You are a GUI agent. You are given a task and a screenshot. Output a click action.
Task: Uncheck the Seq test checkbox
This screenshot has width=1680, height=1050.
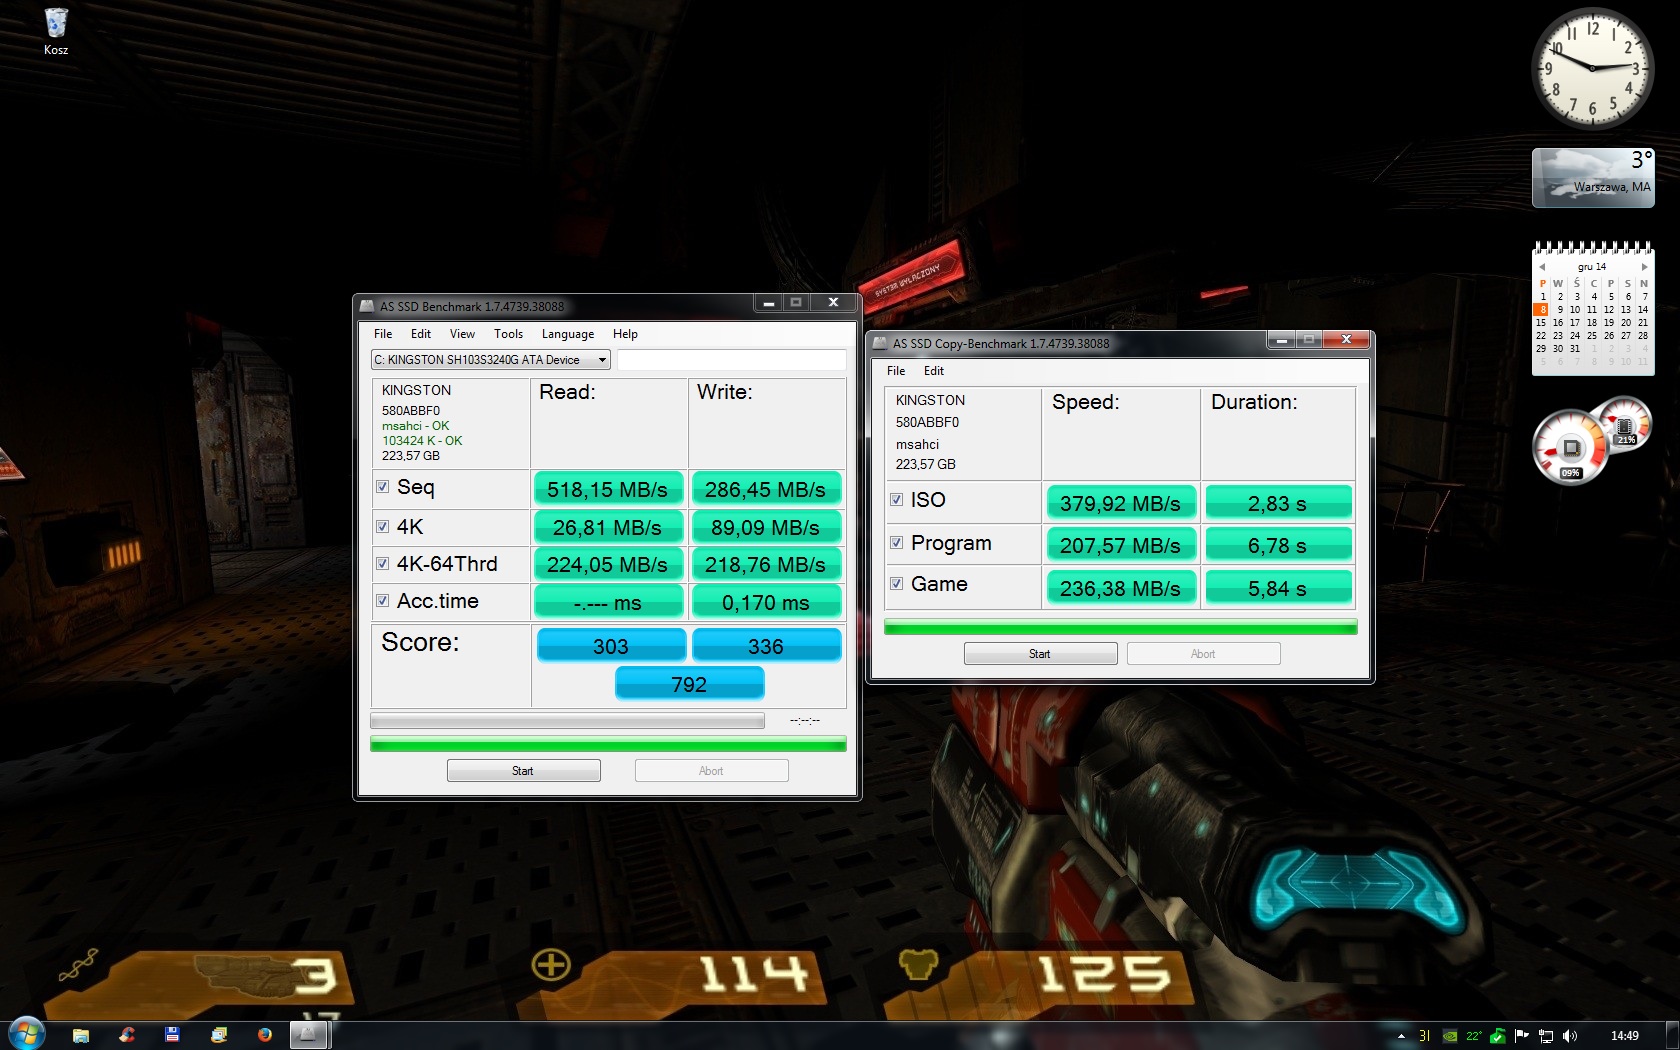(382, 487)
